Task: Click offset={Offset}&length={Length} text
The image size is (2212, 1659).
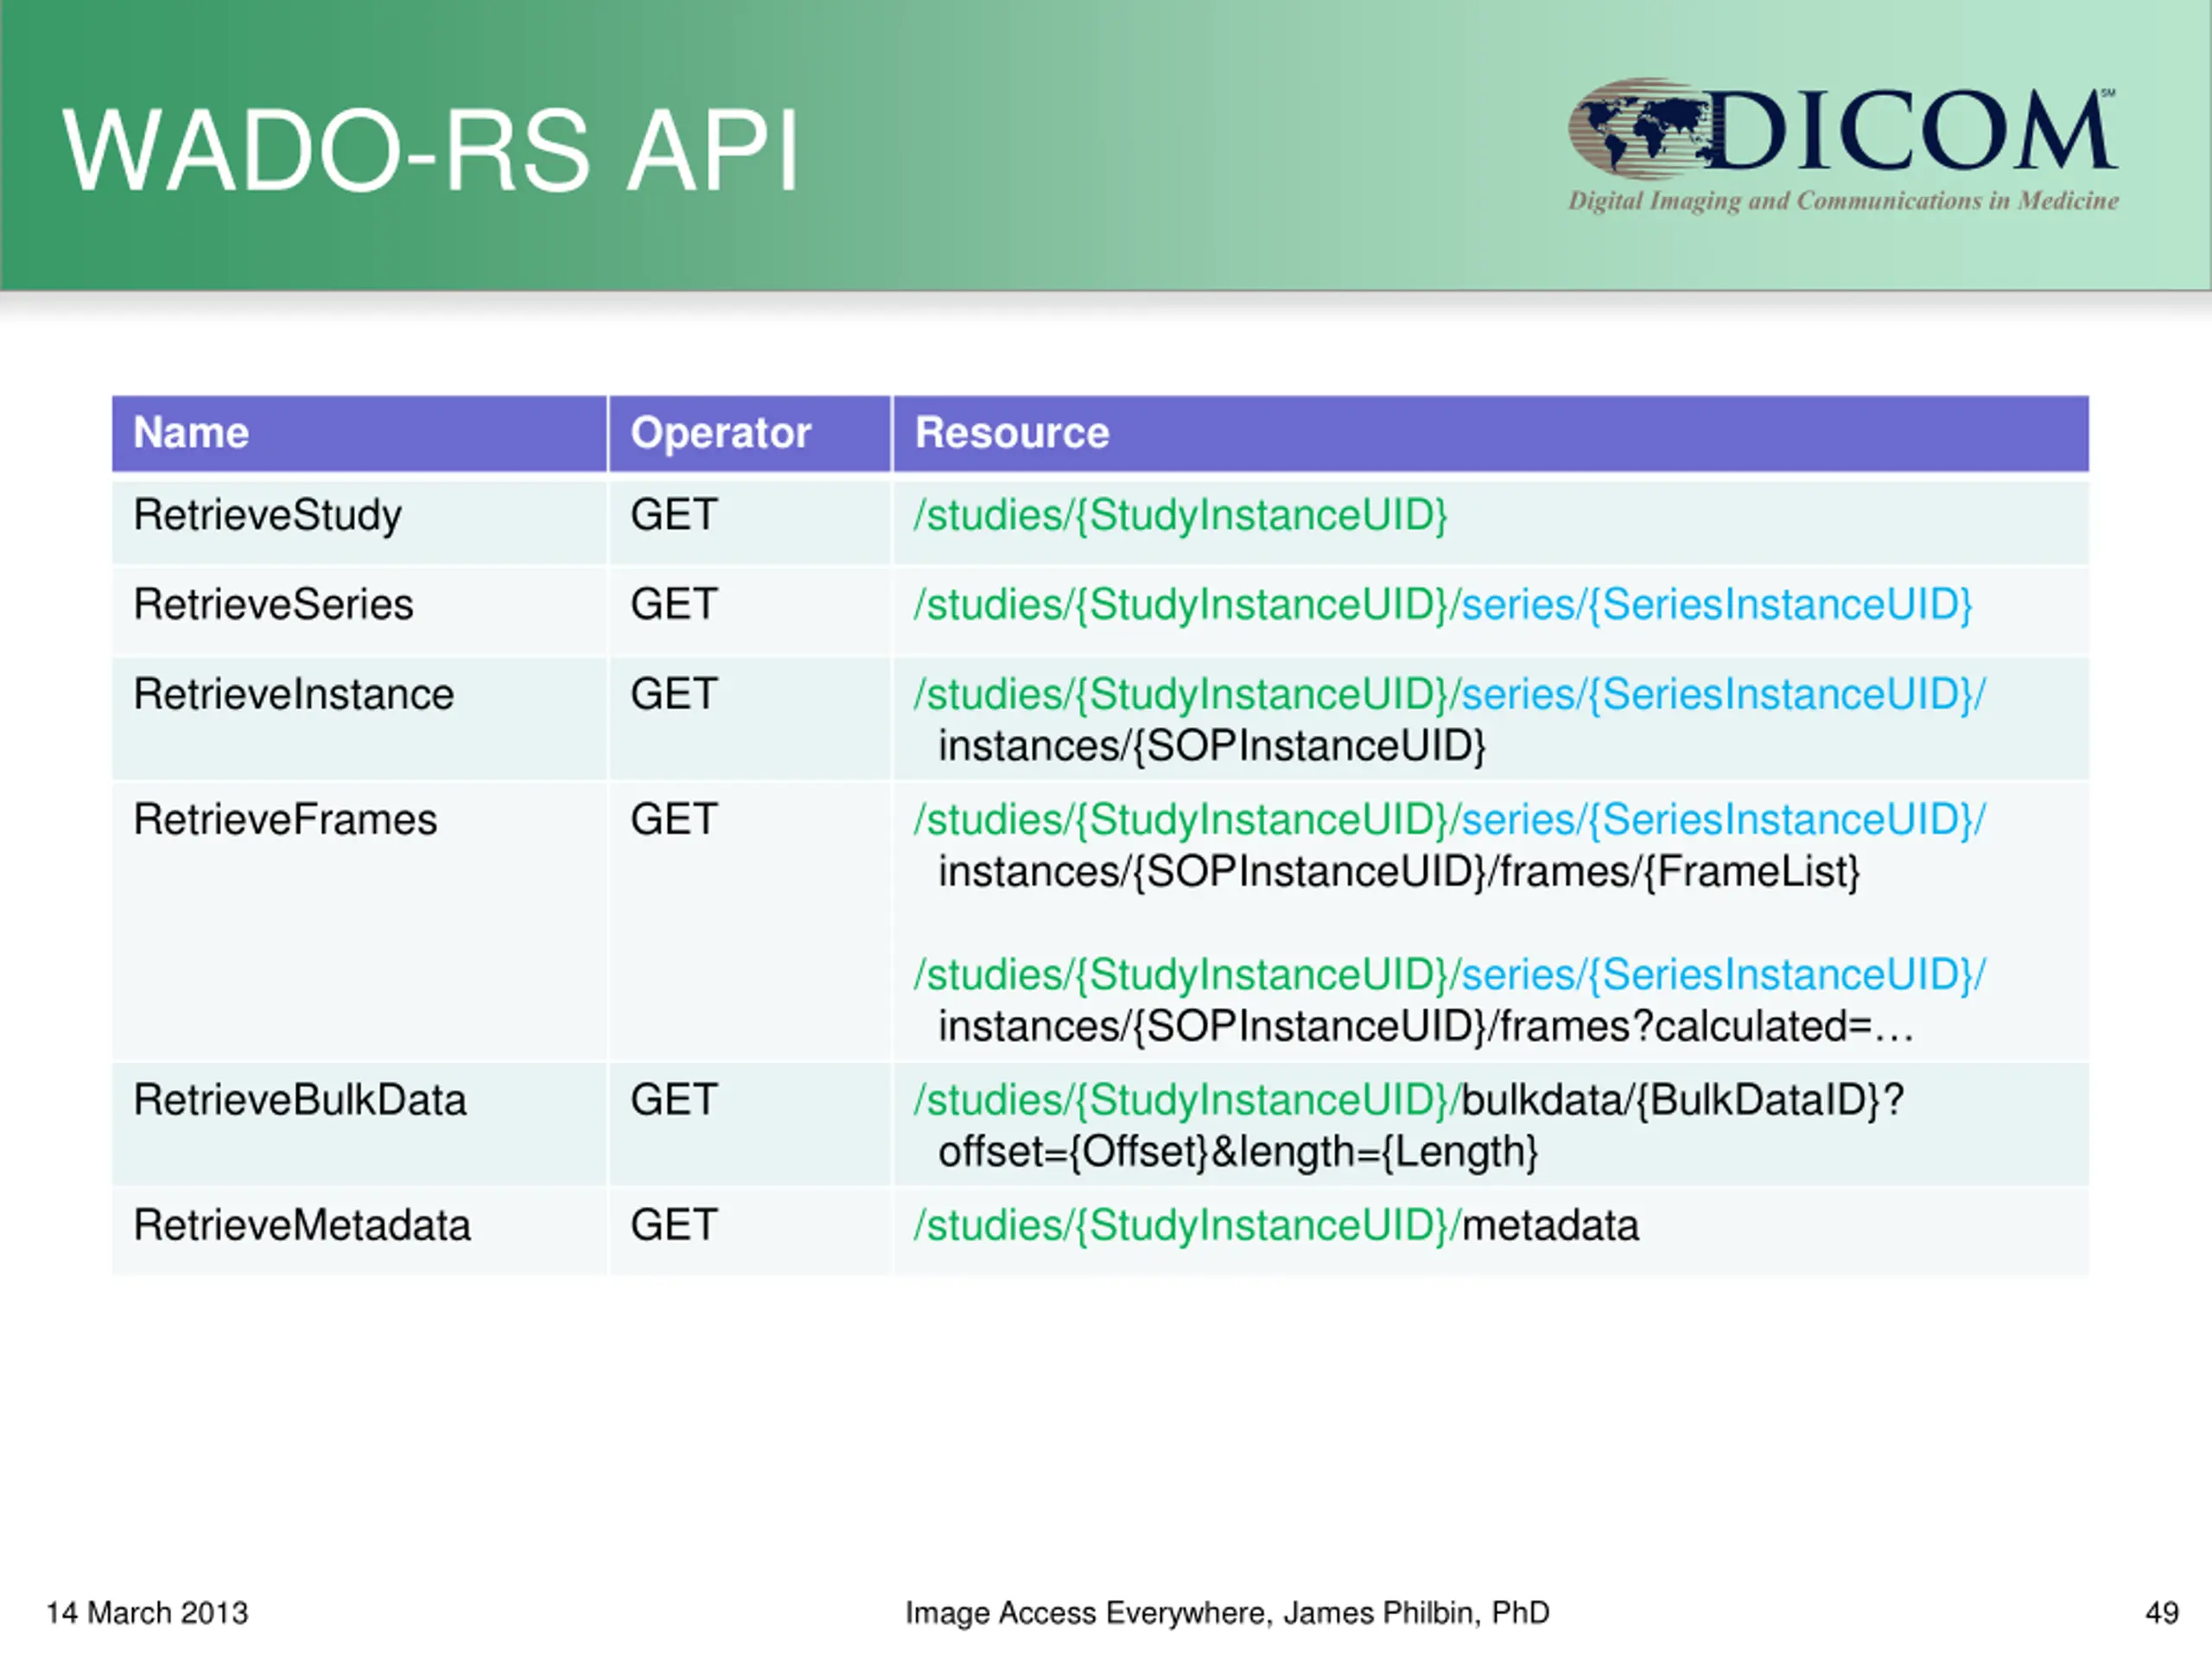Action: 1238,1153
